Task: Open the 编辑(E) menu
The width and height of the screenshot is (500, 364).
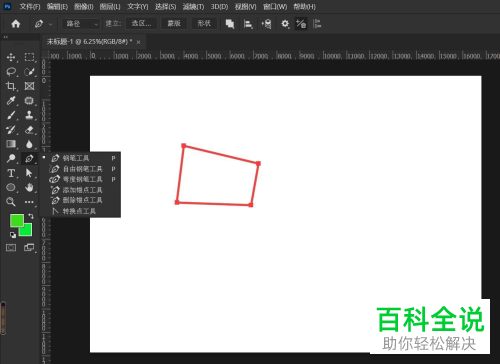Action: point(57,7)
